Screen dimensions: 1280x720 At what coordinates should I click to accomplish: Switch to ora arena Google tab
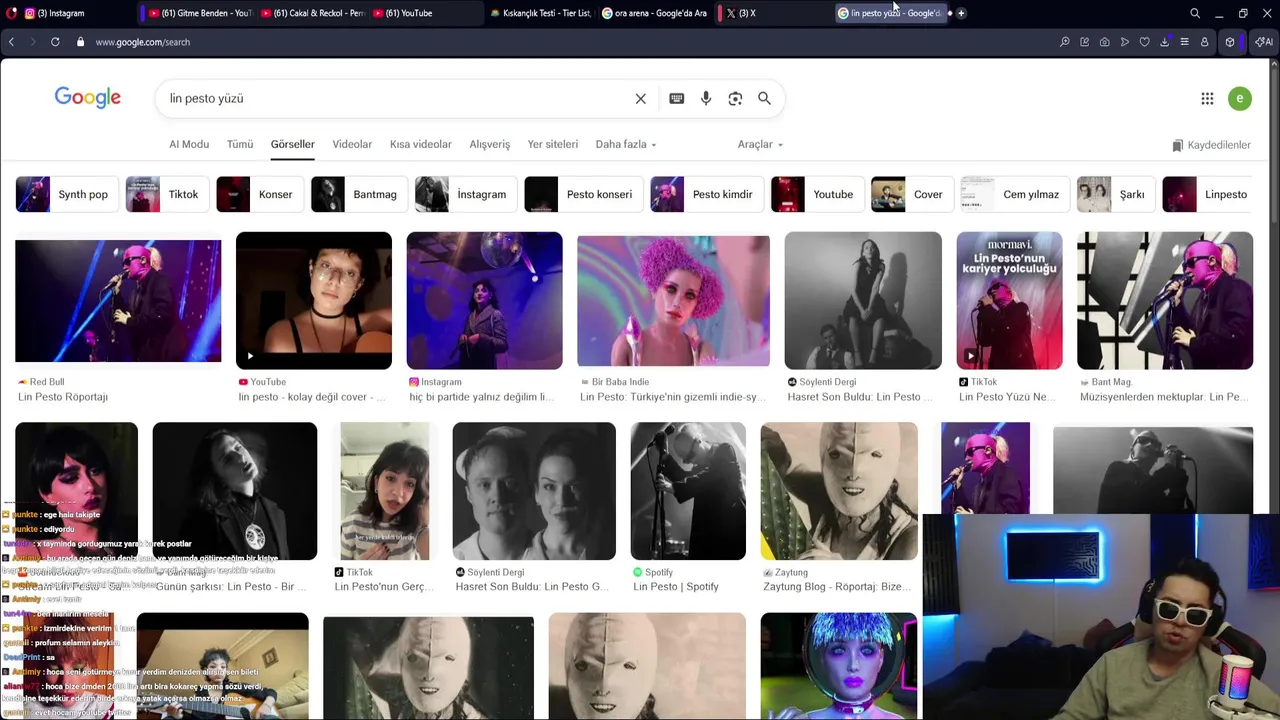[654, 13]
